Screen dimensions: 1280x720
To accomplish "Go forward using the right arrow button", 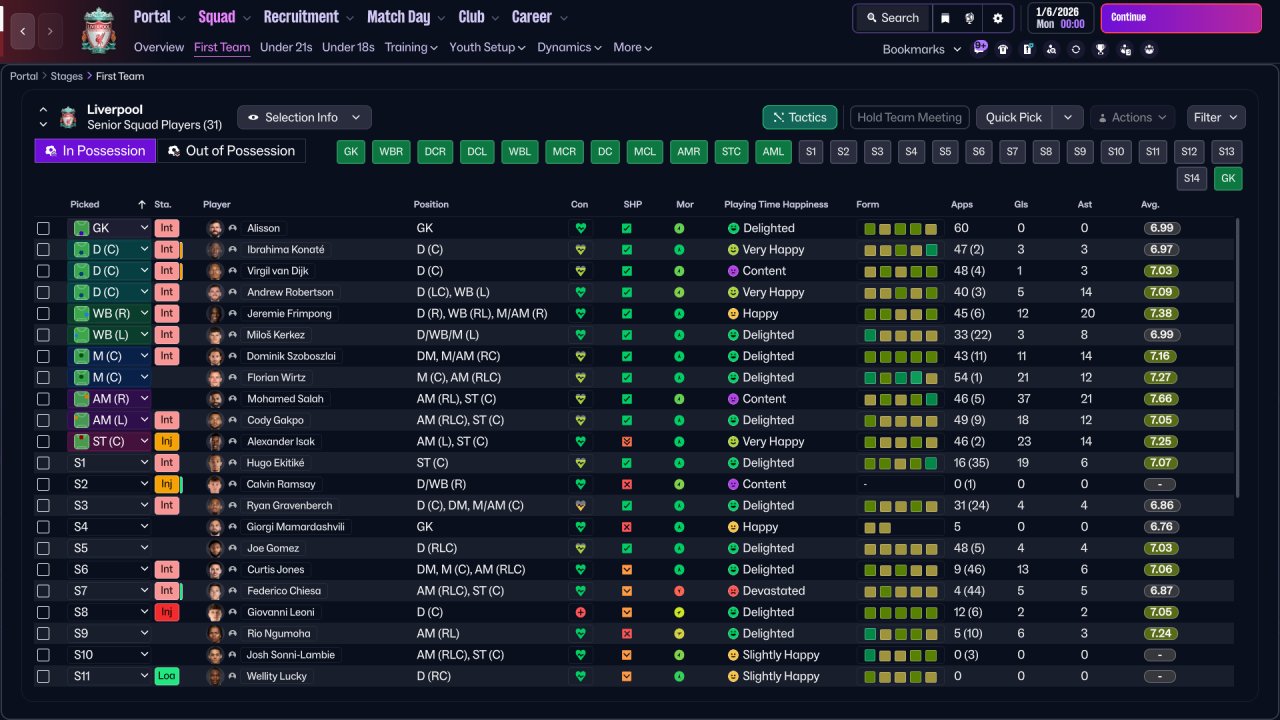I will tap(50, 31).
